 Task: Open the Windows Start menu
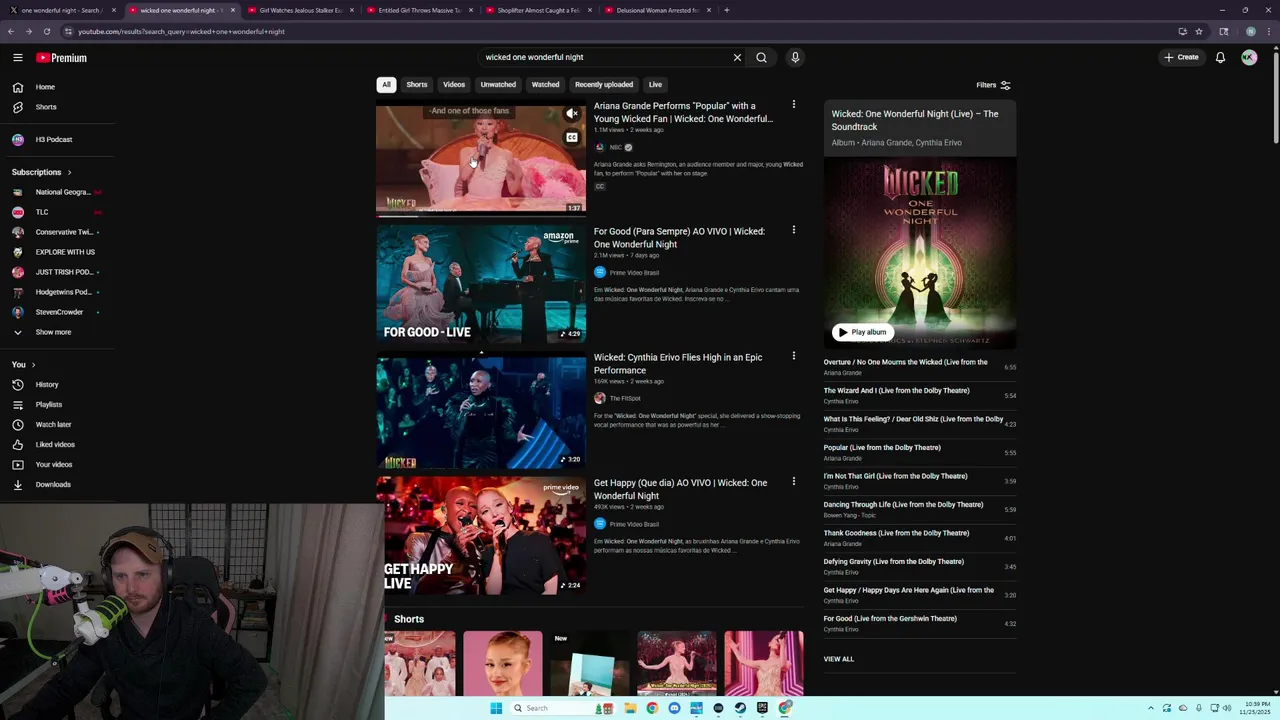click(496, 708)
